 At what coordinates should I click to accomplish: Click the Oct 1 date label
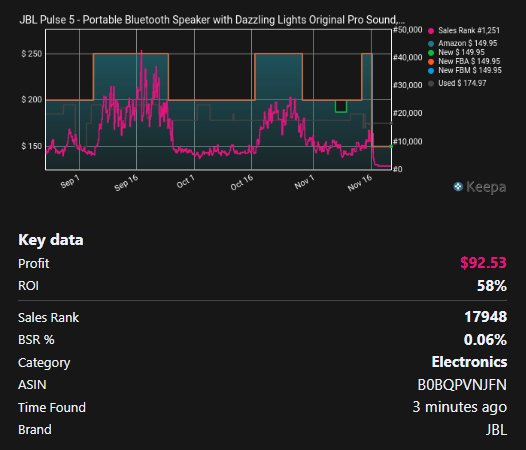pos(186,182)
